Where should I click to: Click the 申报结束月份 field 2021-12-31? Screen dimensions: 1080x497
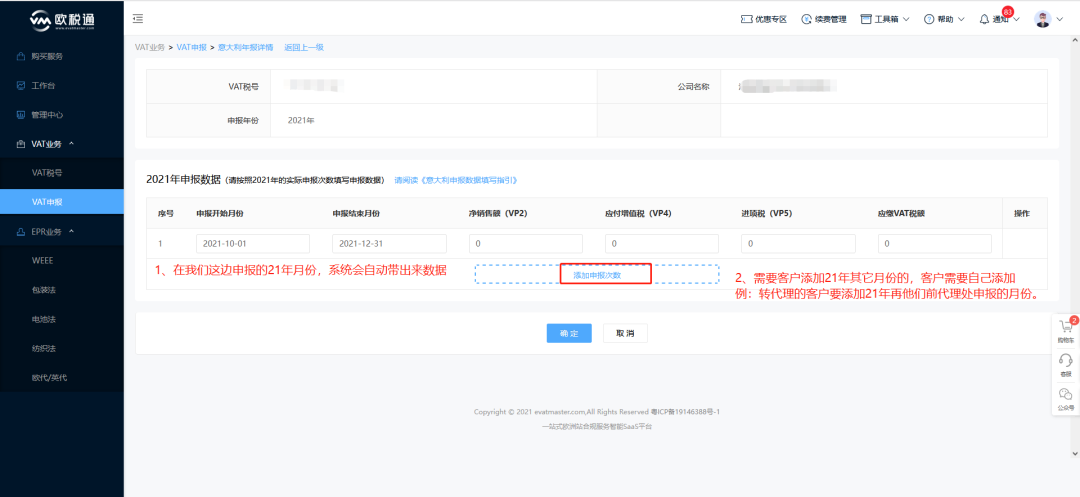point(389,244)
